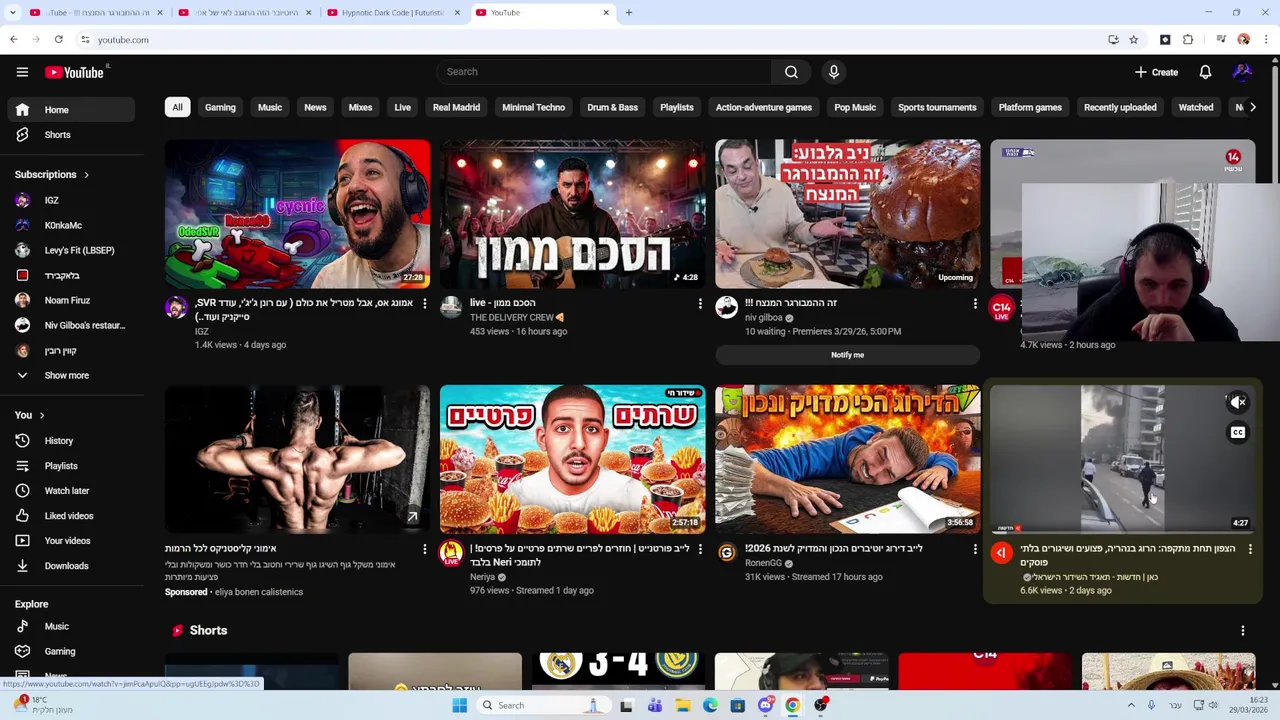Select the Minimal Techno filter chip

(x=533, y=107)
